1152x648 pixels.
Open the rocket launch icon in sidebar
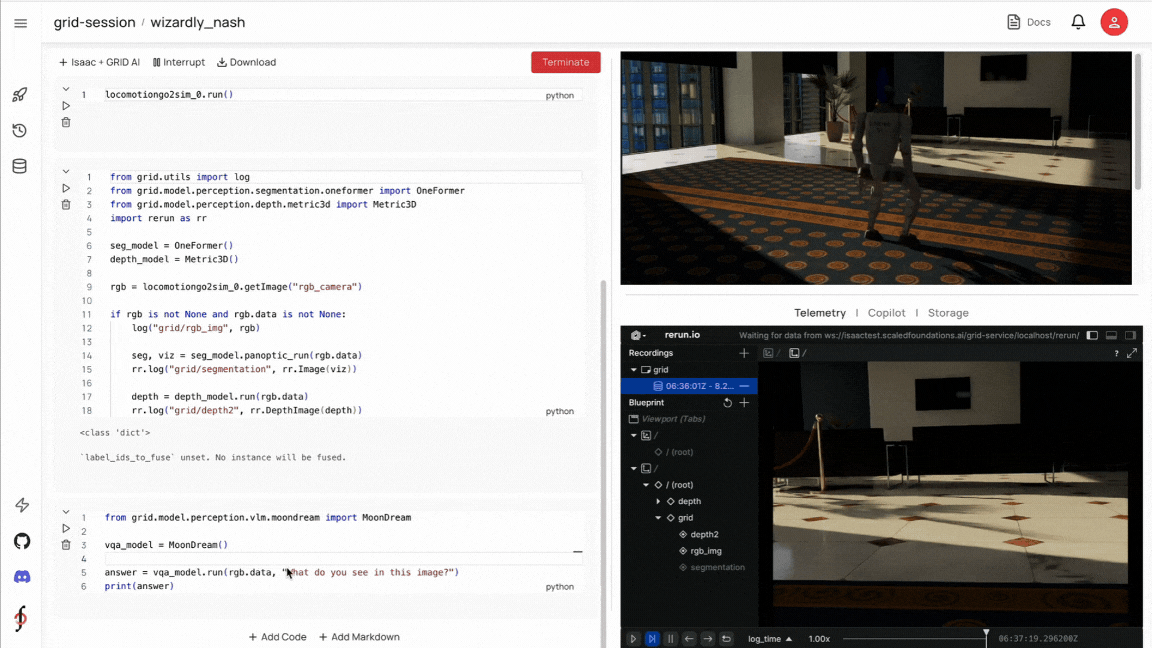point(20,95)
